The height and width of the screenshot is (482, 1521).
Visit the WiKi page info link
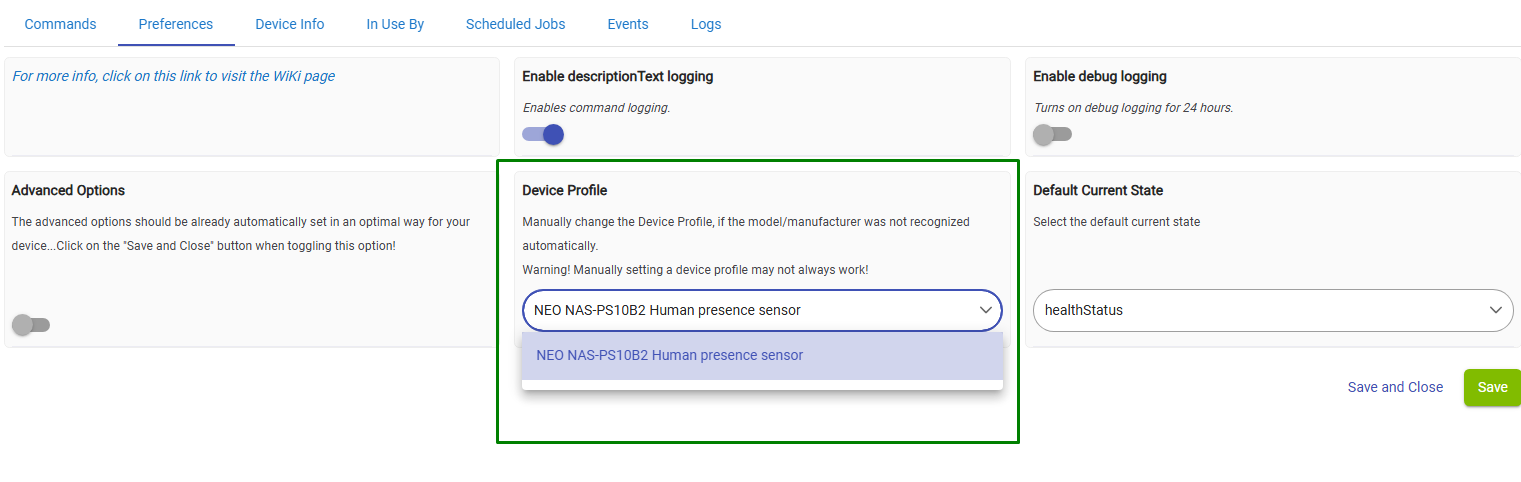click(x=174, y=76)
